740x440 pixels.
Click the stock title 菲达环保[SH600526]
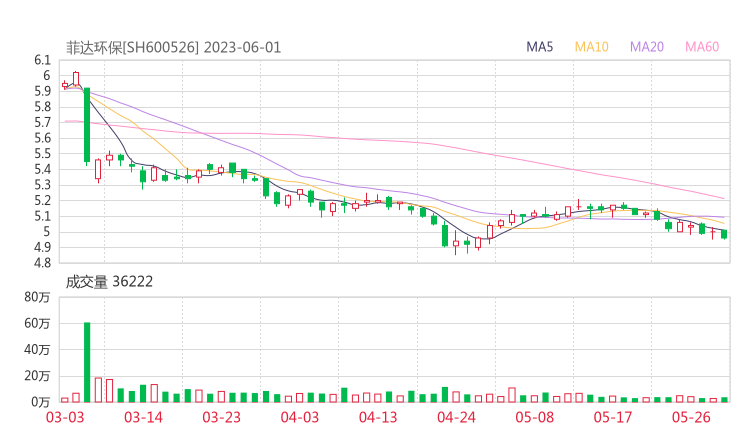(x=133, y=48)
